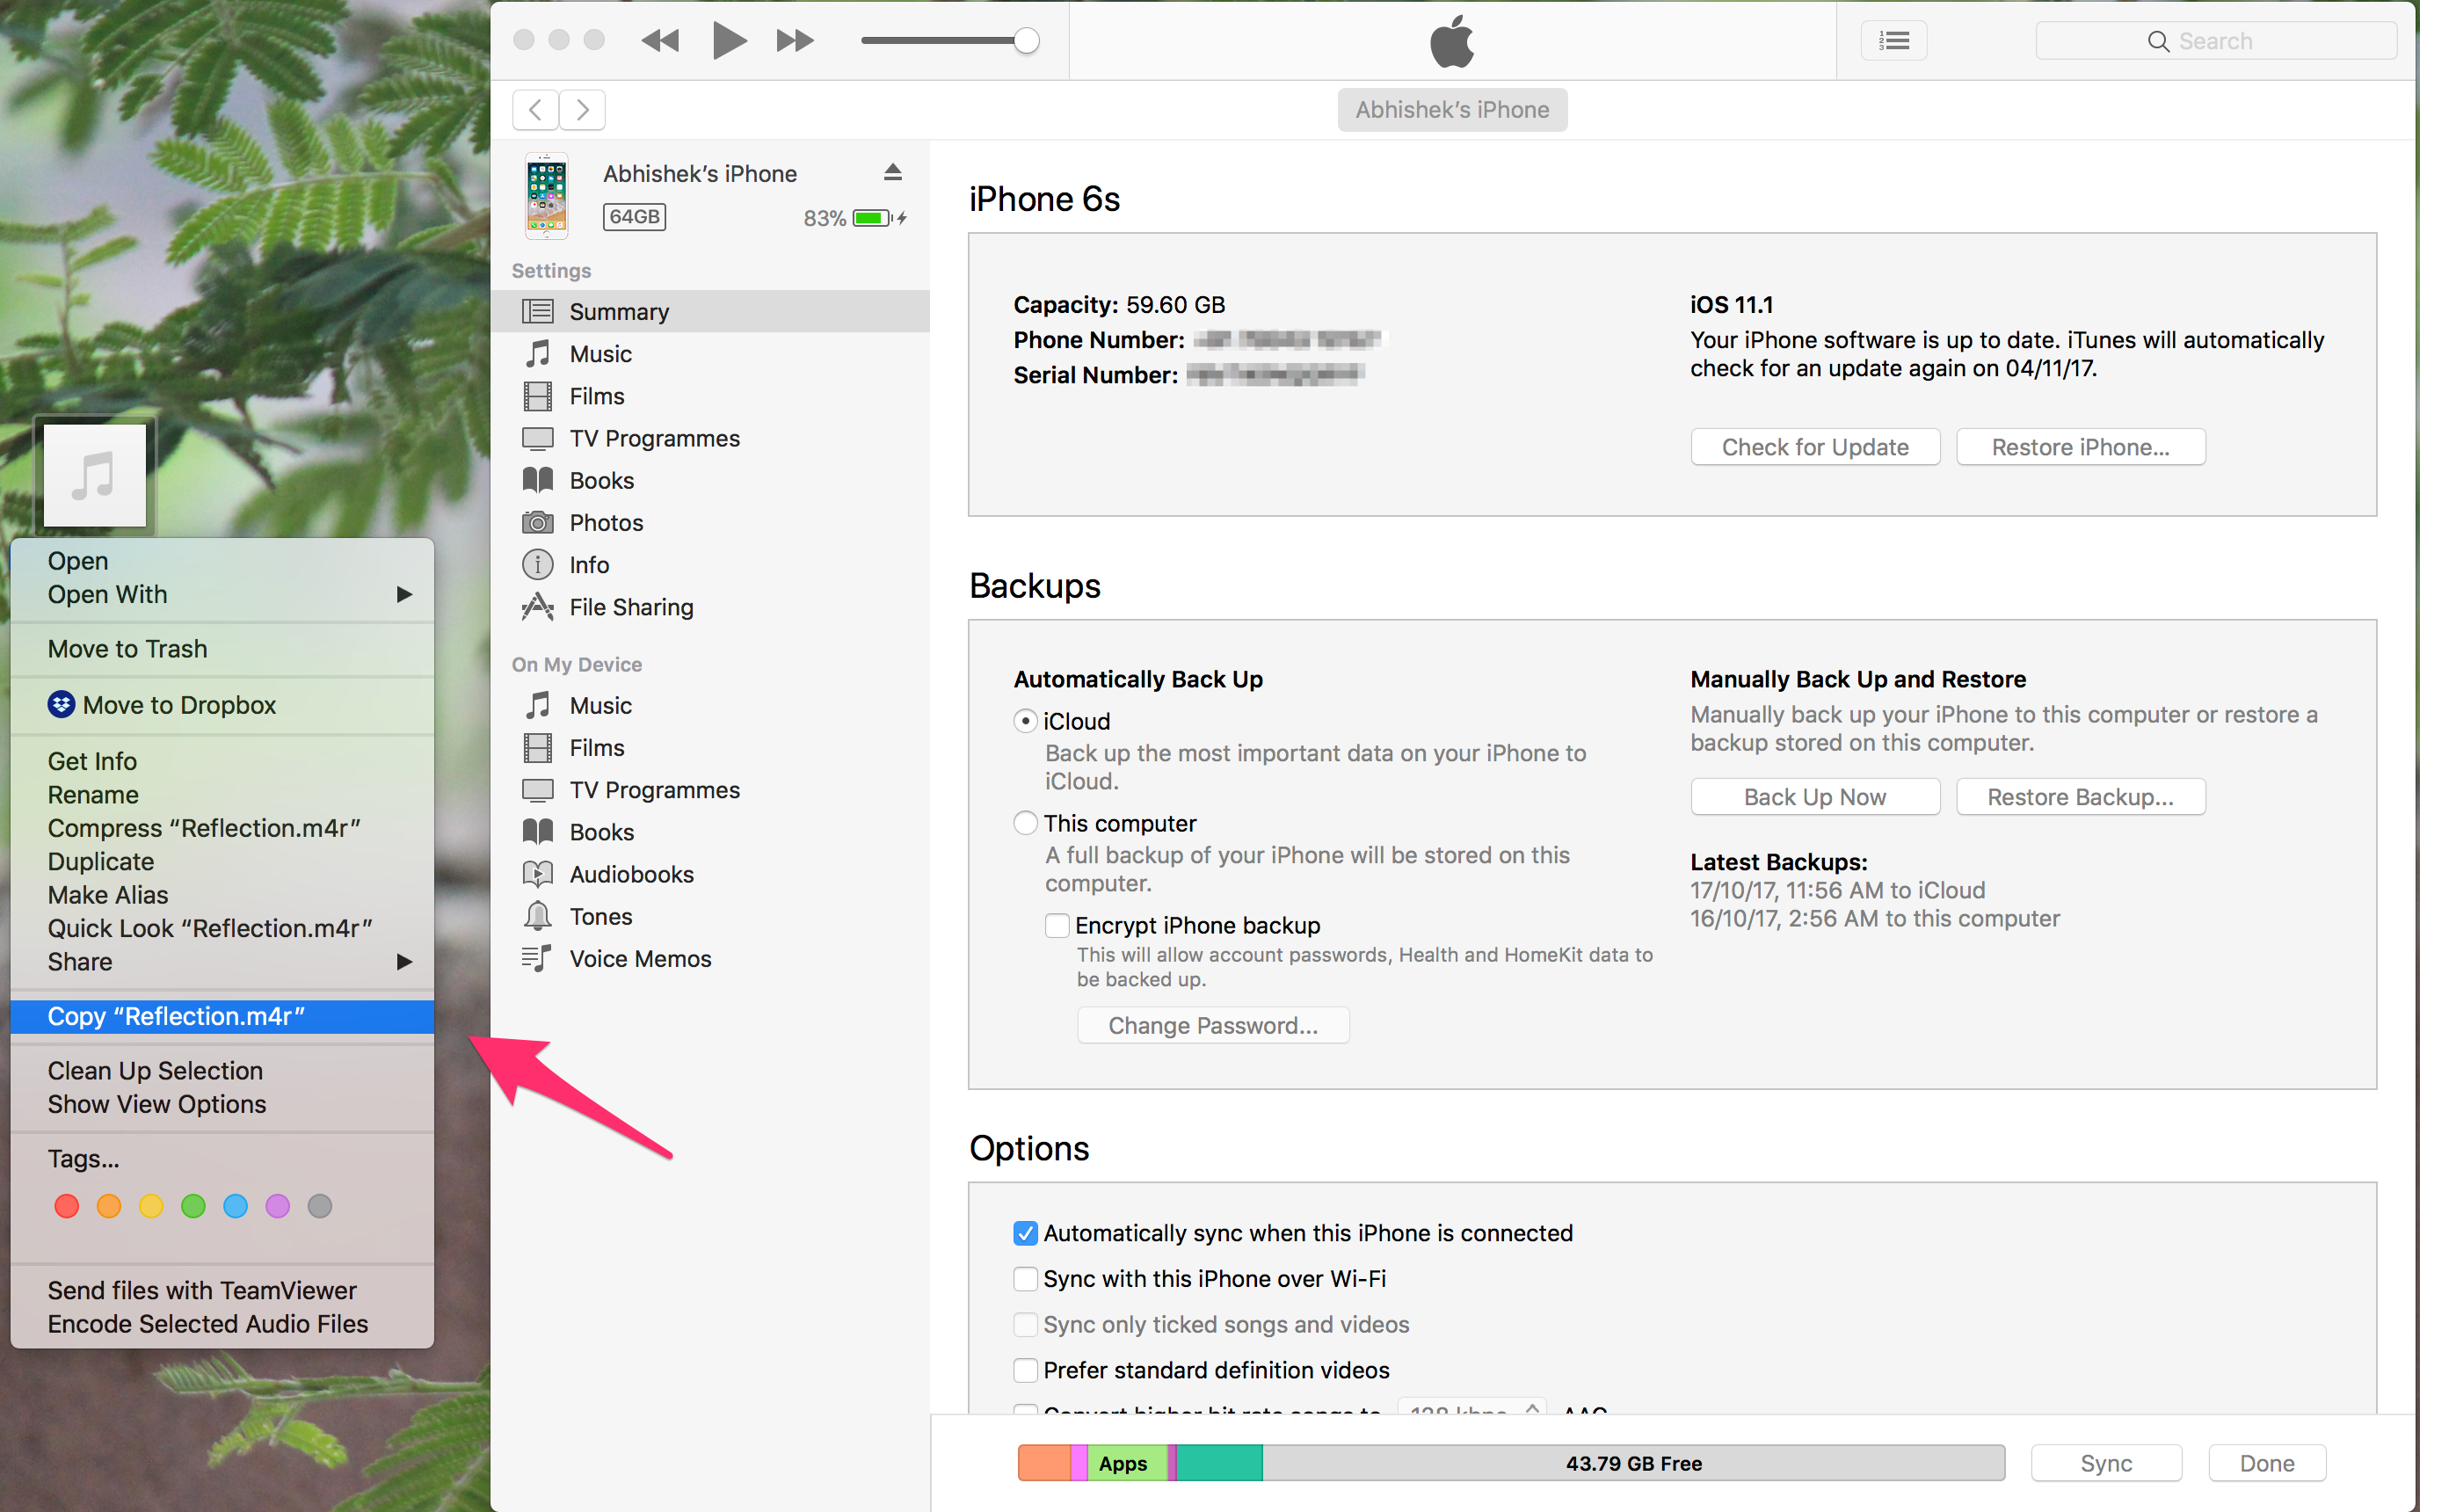The height and width of the screenshot is (1512, 2456).
Task: Open Tones under On My Device
Action: (710, 917)
